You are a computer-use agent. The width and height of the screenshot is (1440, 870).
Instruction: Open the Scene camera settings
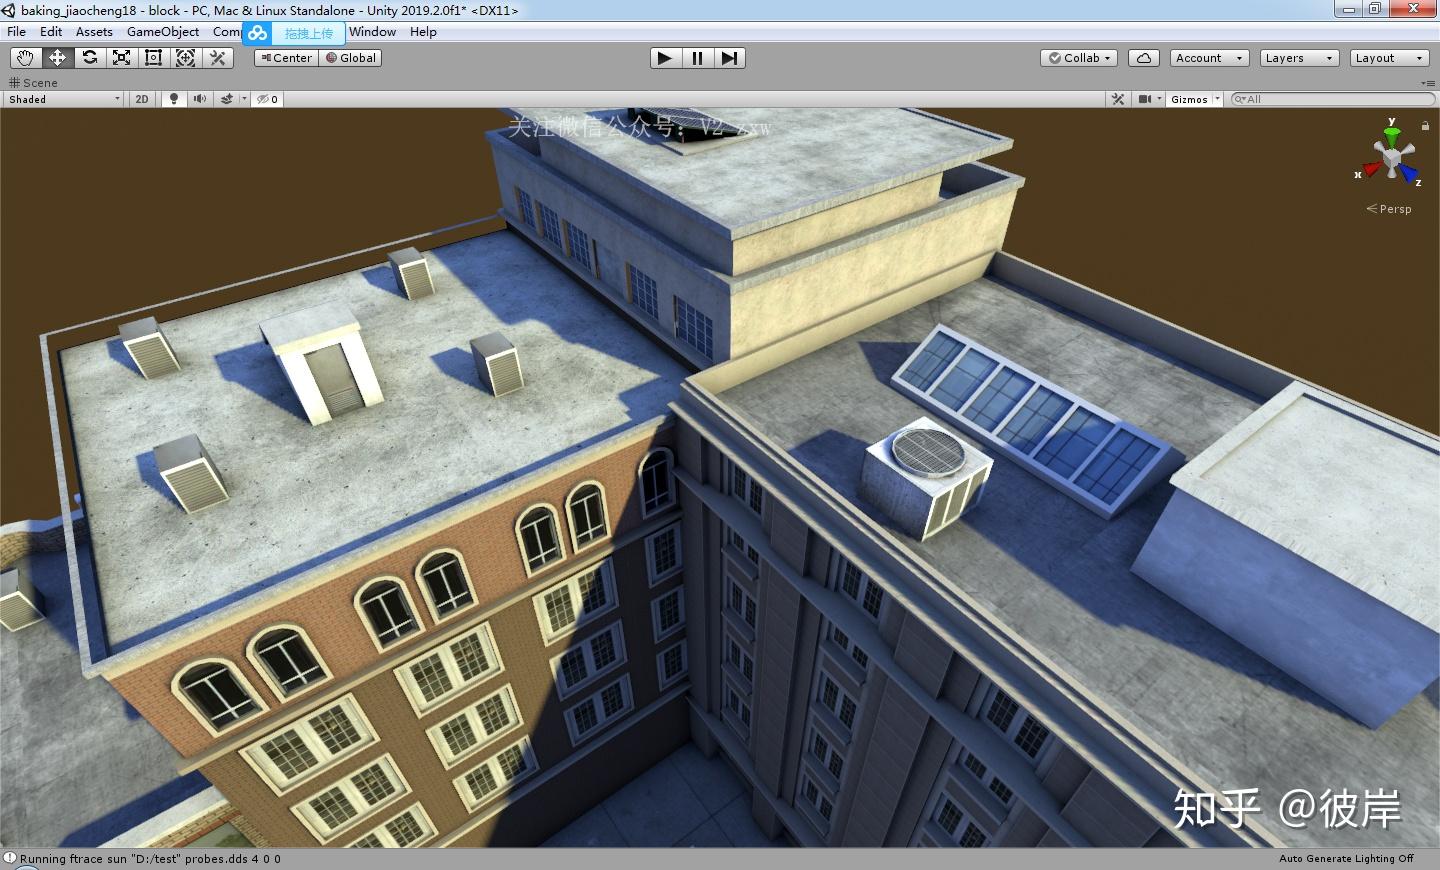(1145, 99)
